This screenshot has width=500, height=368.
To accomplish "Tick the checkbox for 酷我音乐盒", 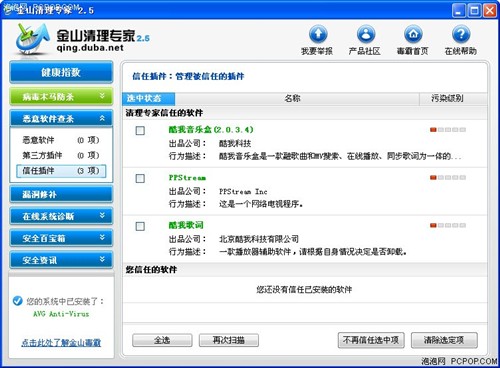I will pyautogui.click(x=140, y=130).
